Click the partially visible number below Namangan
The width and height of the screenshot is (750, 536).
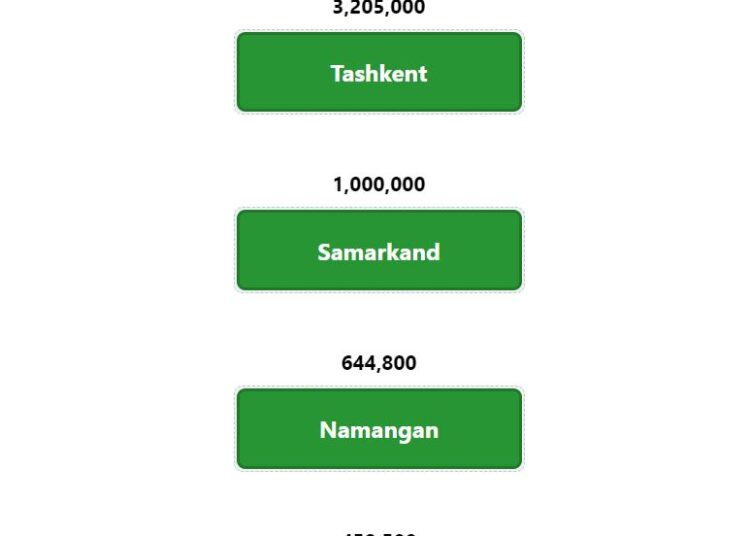pyautogui.click(x=379, y=533)
